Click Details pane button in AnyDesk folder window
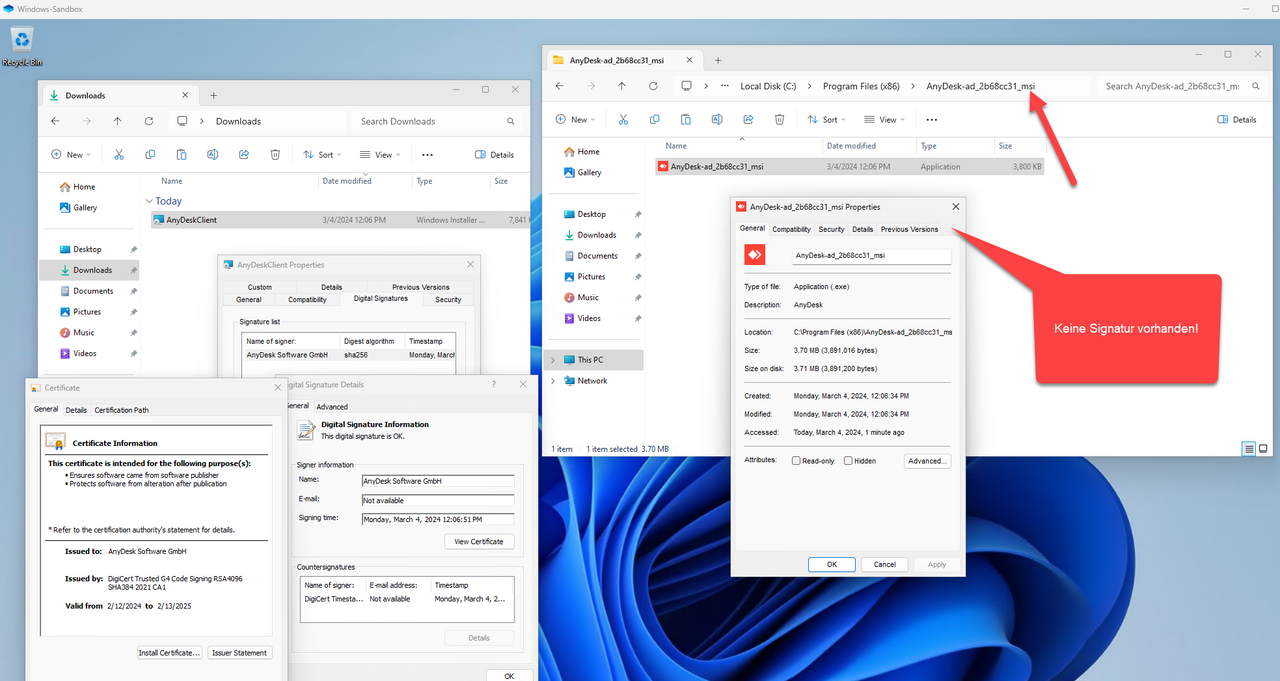 [1237, 119]
